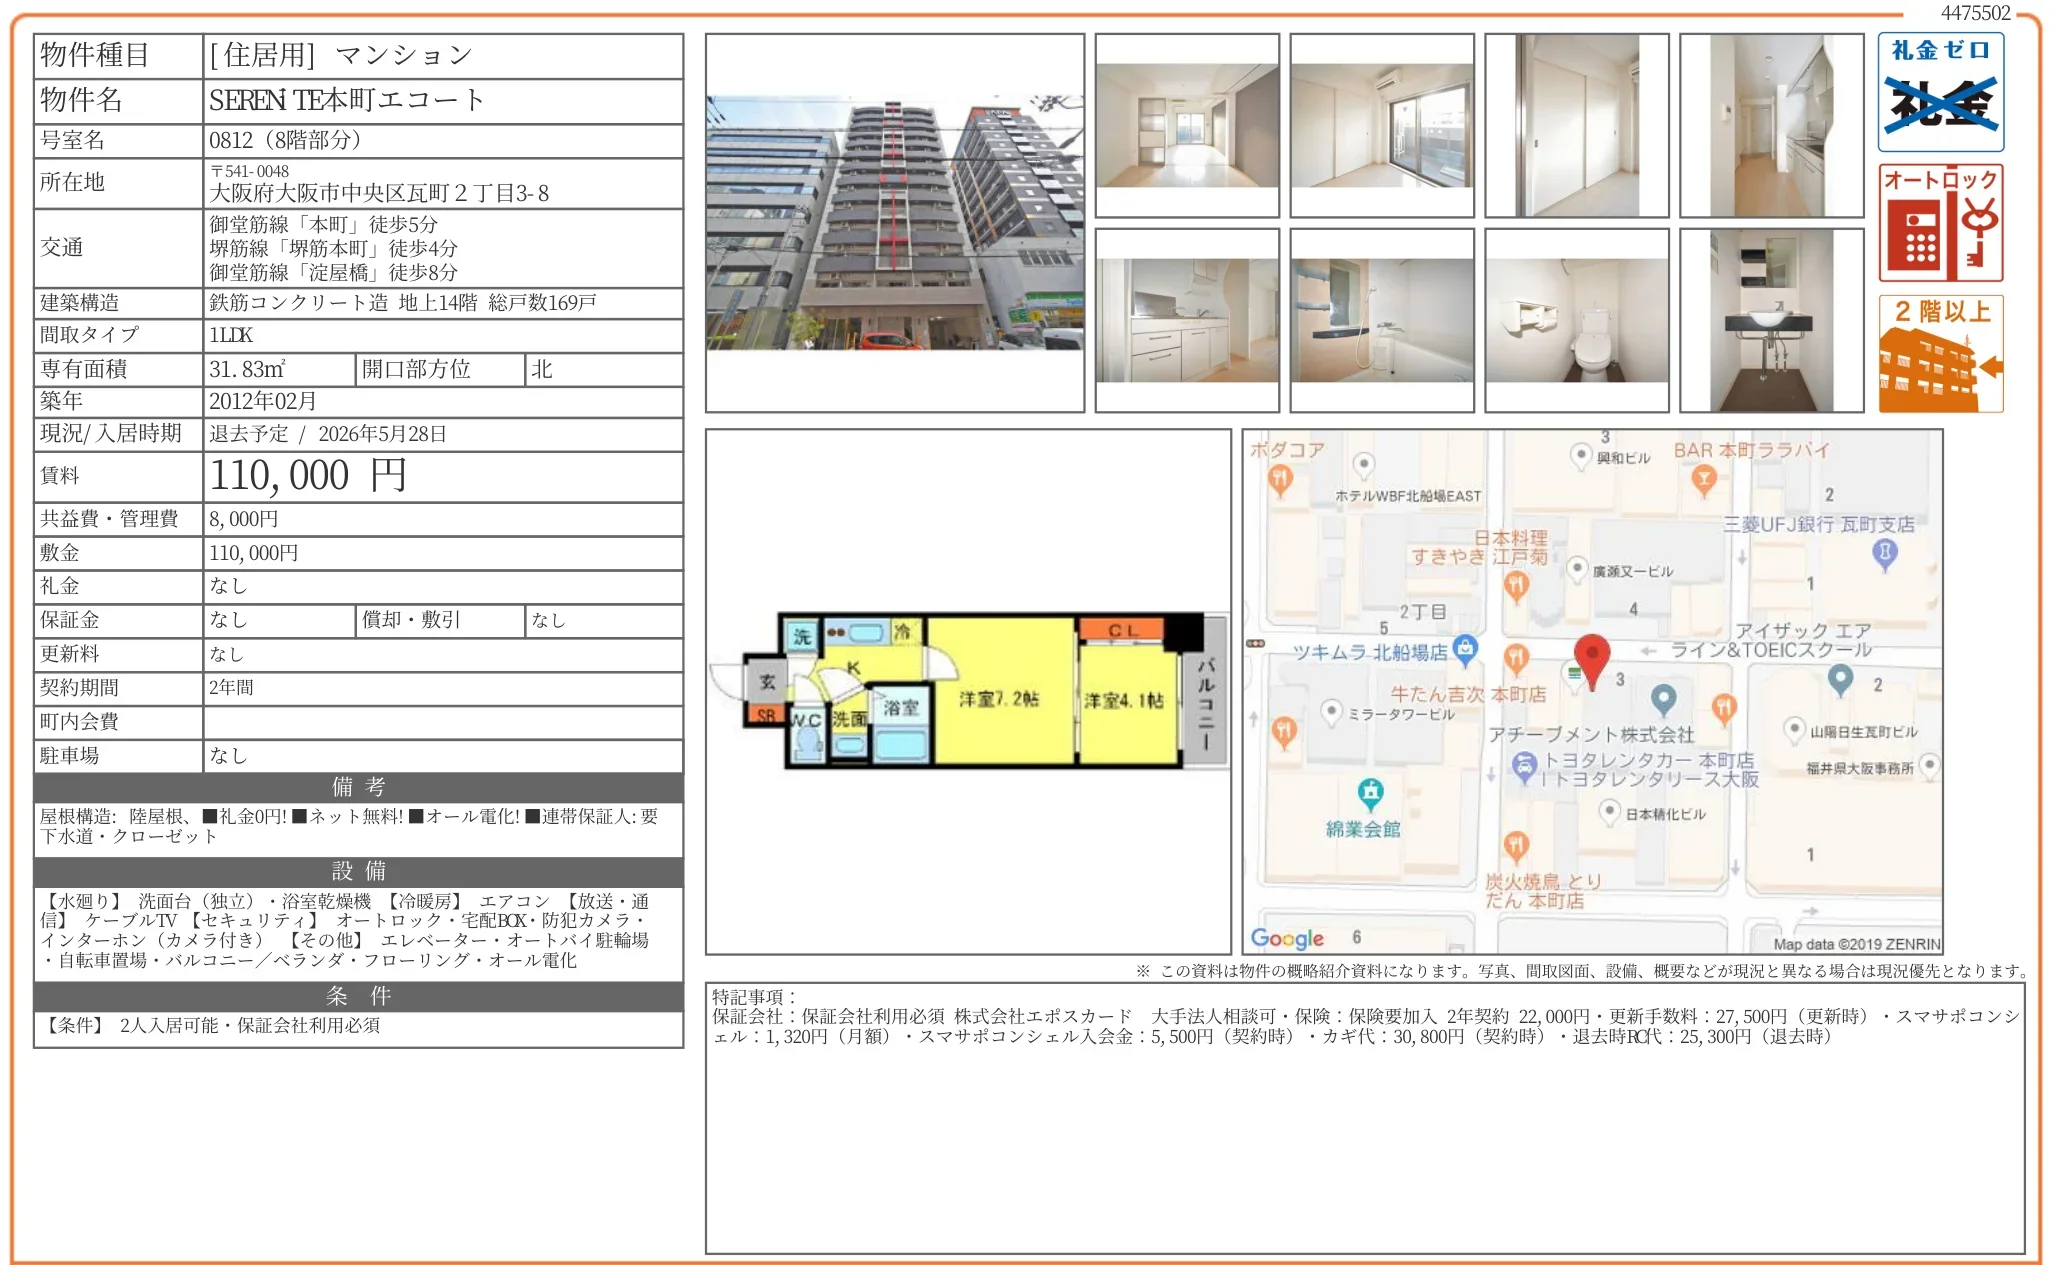The image size is (2056, 1265).
Task: Click the 綿業会館 teal landmark marker
Action: coord(1370,794)
